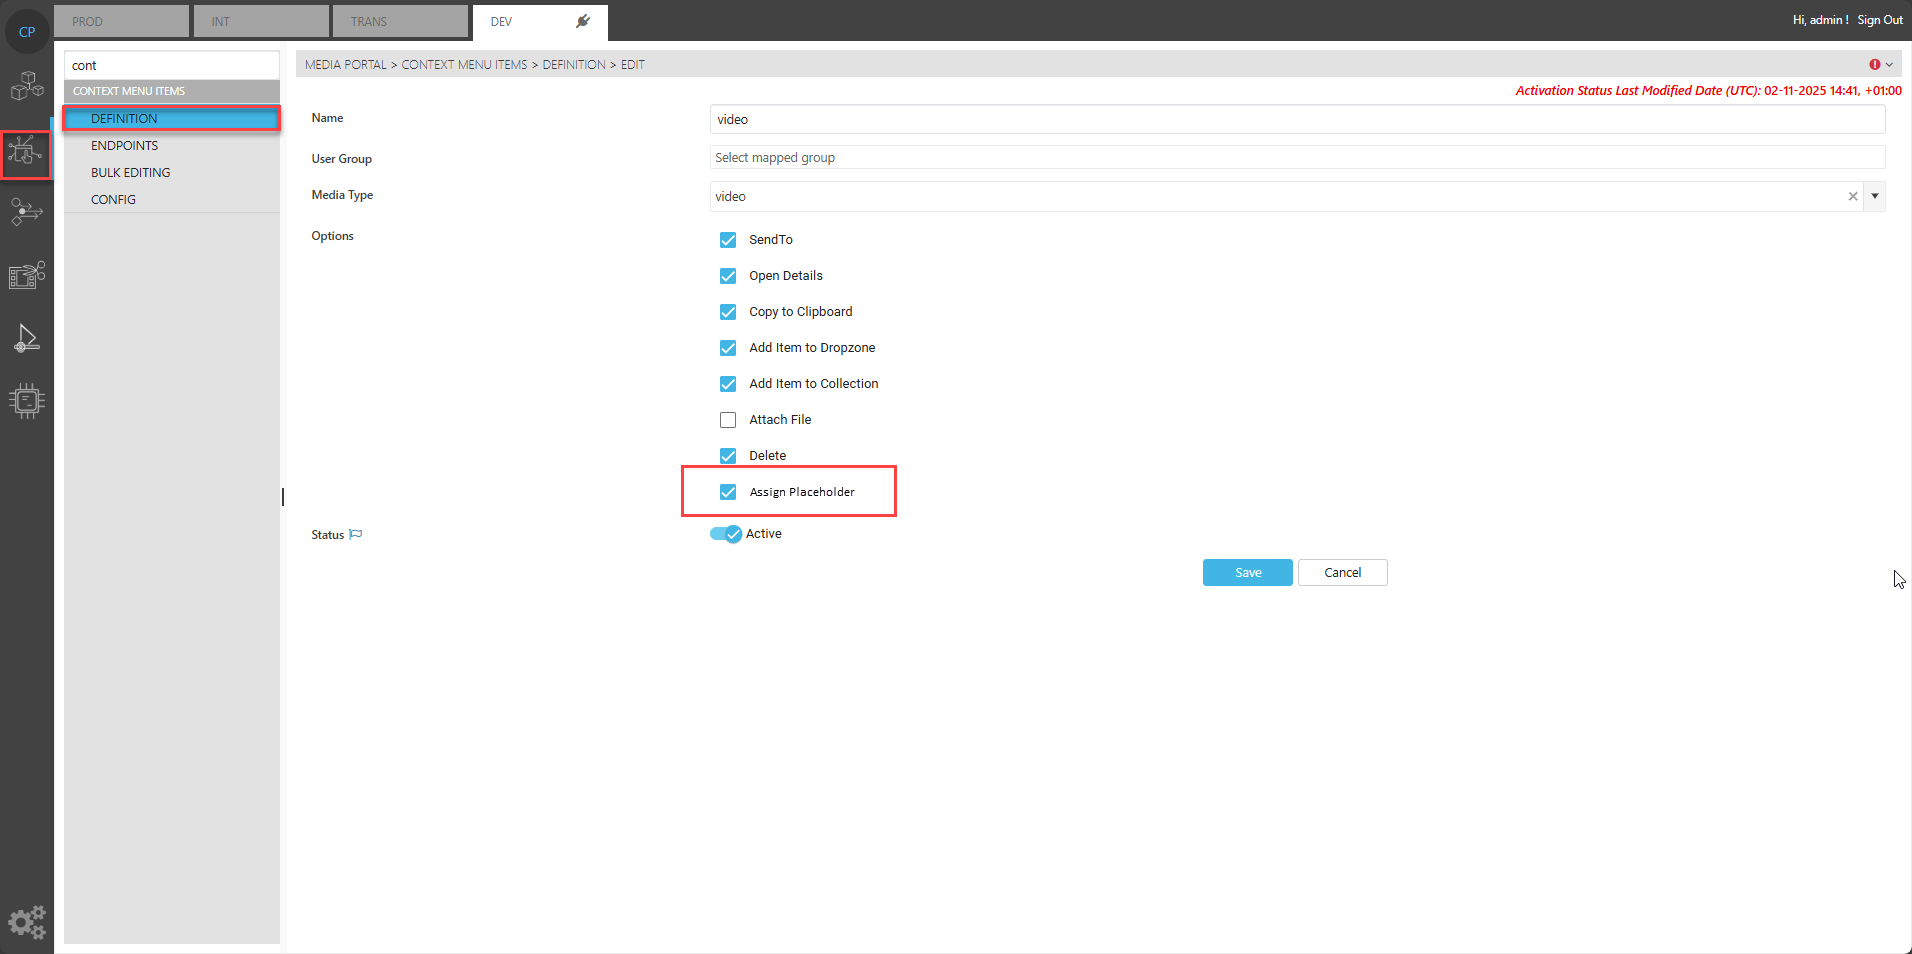This screenshot has width=1912, height=954.
Task: Toggle the Active status switch
Action: pyautogui.click(x=726, y=534)
